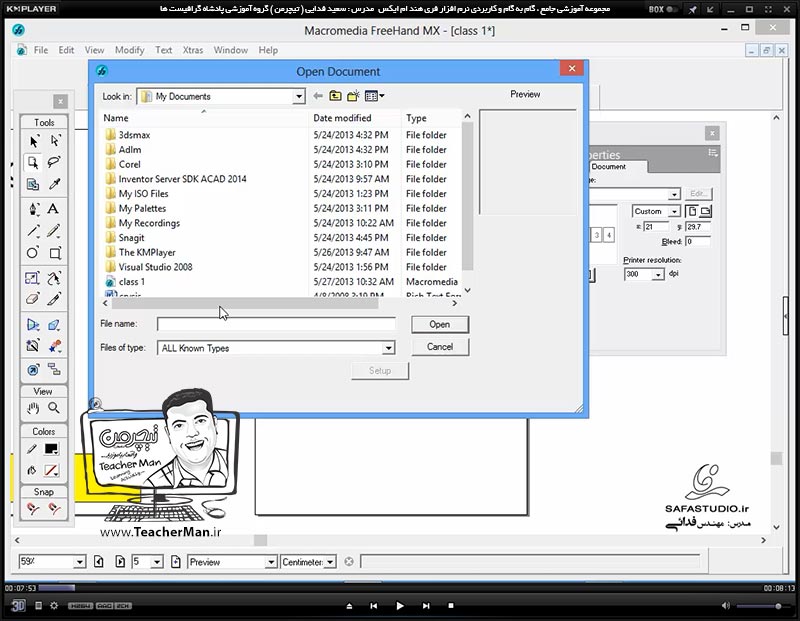Viewport: 800px width, 621px height.
Task: Select portrait page orientation
Action: (692, 211)
